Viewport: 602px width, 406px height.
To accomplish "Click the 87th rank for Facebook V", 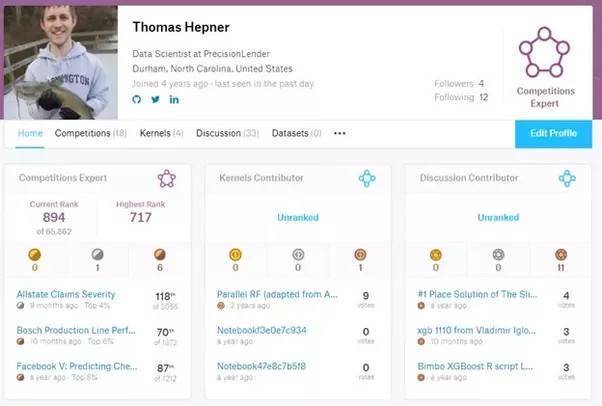I will (x=165, y=368).
